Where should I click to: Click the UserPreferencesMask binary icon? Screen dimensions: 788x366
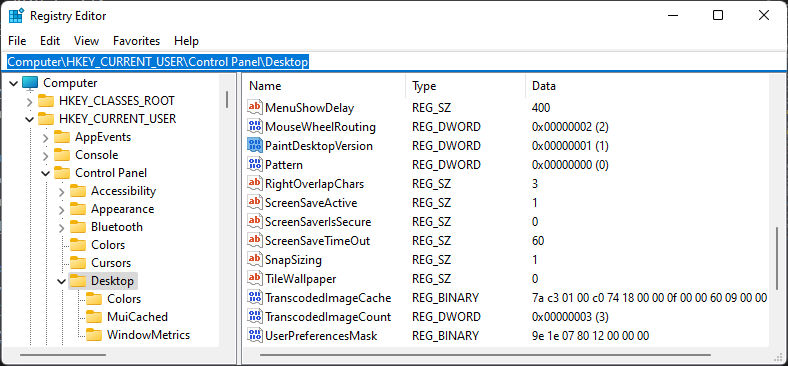[x=255, y=335]
